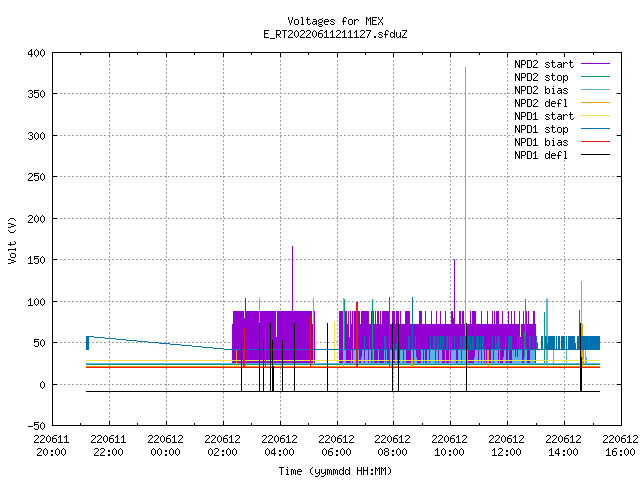The width and height of the screenshot is (640, 480).
Task: Click the red NPD1 bias legend line
Action: (595, 142)
